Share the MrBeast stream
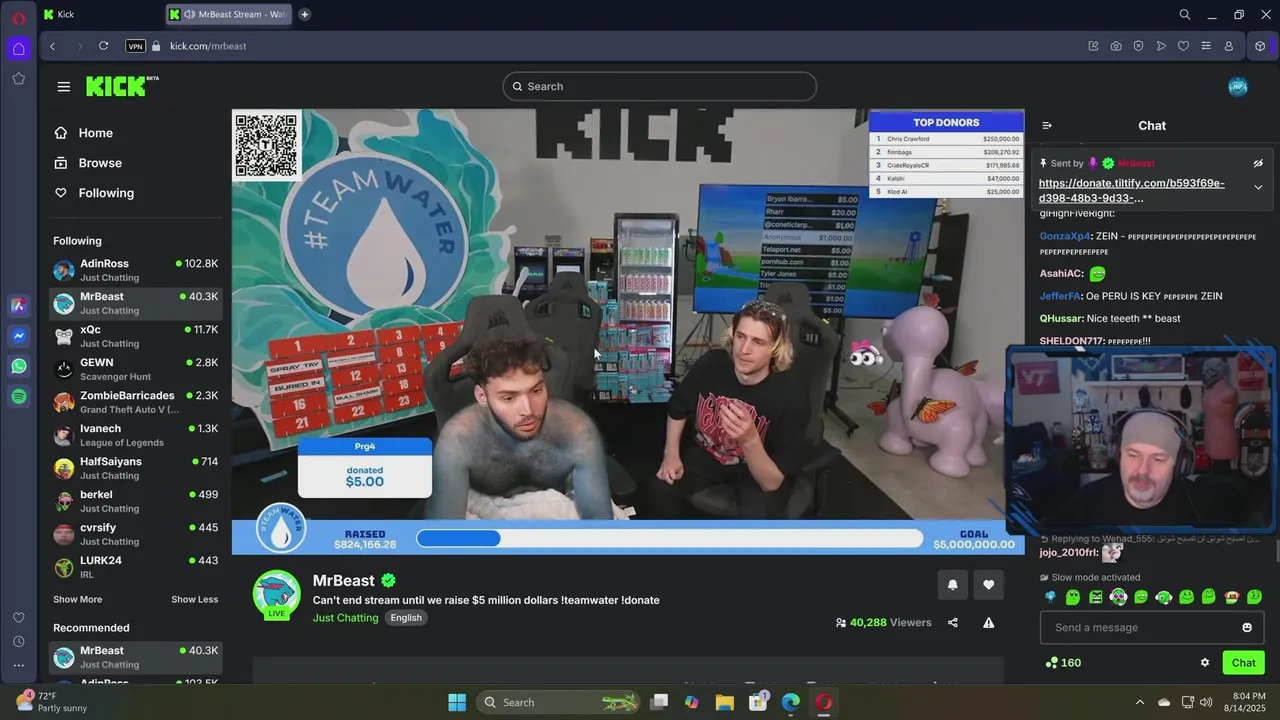Viewport: 1280px width, 720px height. point(953,622)
